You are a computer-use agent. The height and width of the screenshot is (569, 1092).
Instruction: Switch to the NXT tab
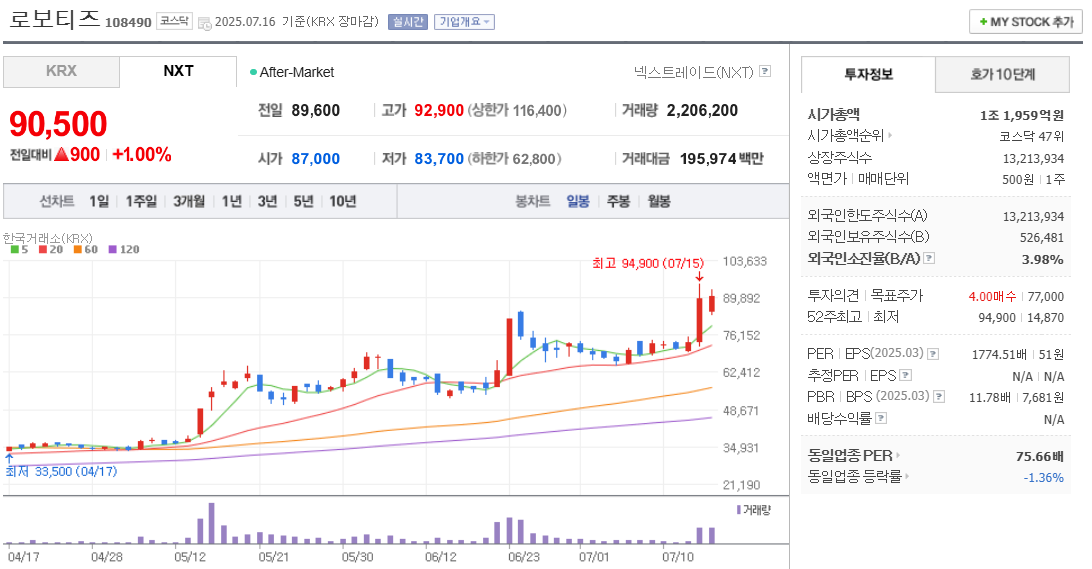pos(178,72)
